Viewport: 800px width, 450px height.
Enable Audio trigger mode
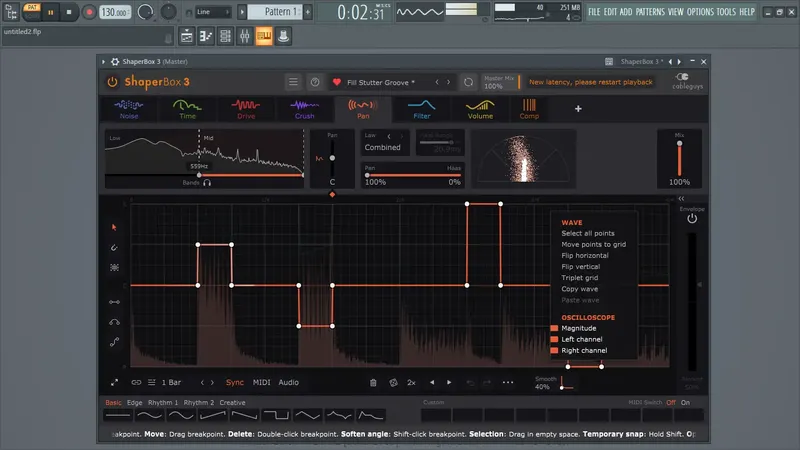[x=289, y=383]
